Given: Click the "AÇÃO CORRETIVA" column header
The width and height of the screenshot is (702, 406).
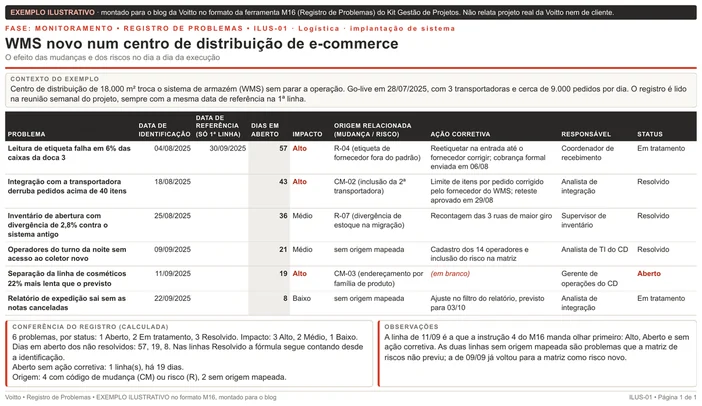Looking at the screenshot, I should pos(460,134).
